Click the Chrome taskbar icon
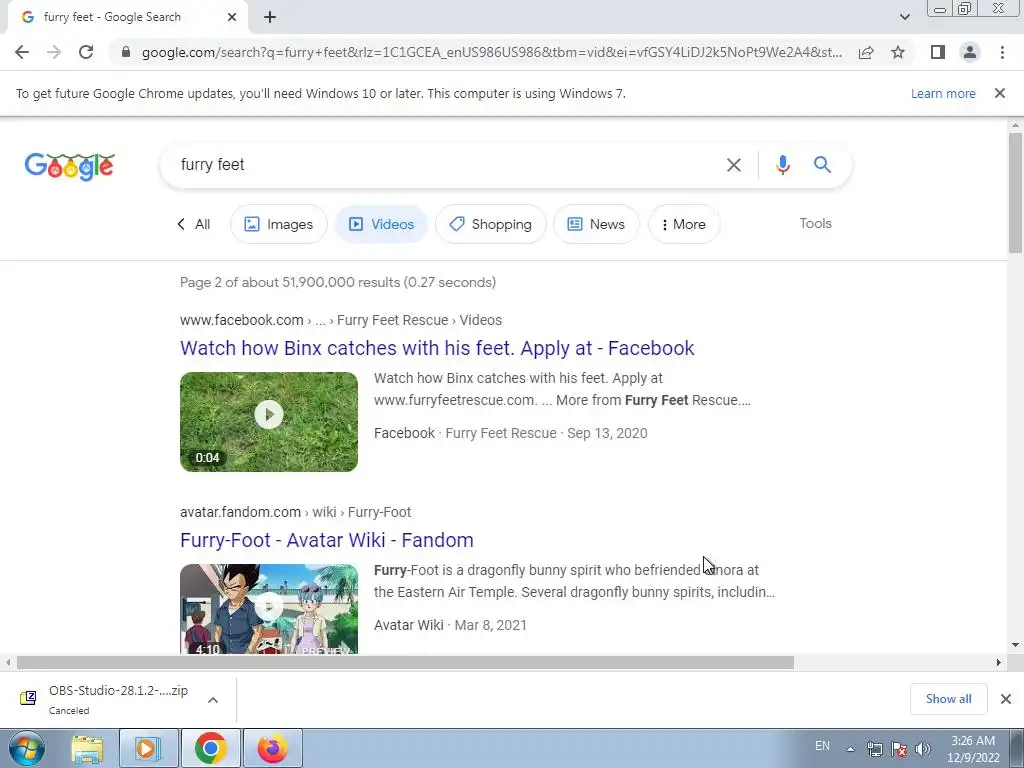The image size is (1024, 768). click(210, 748)
